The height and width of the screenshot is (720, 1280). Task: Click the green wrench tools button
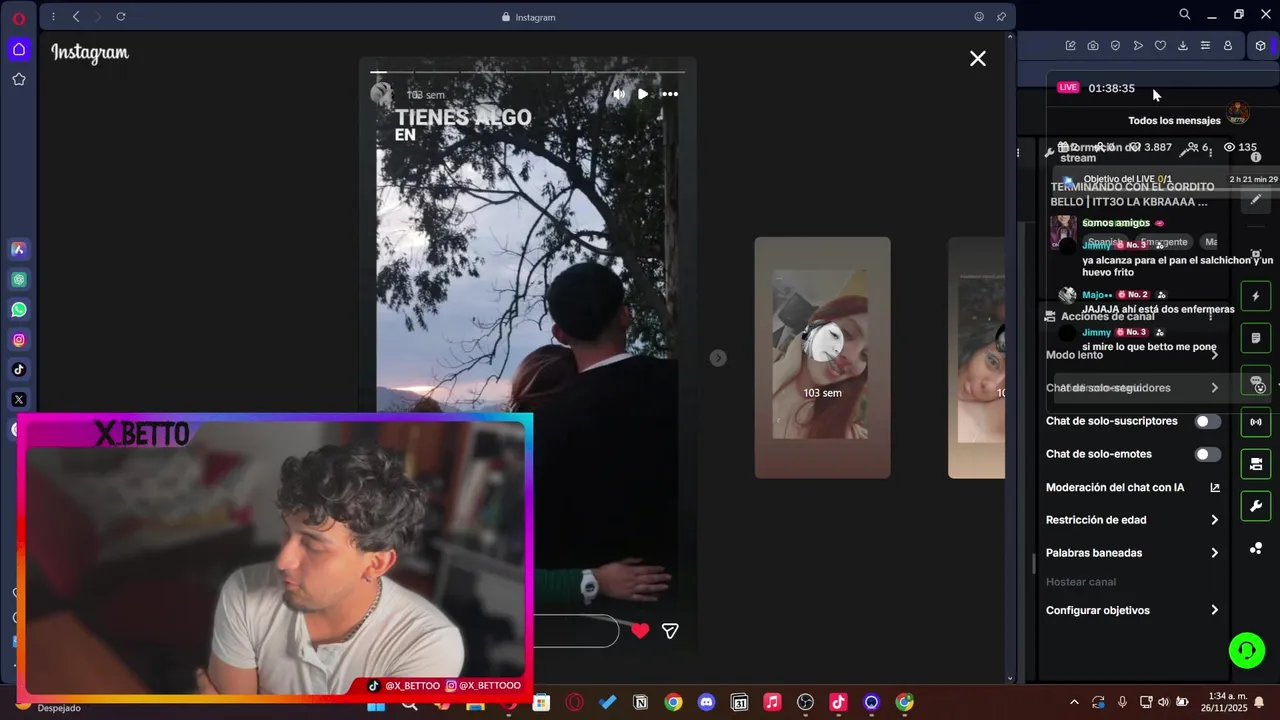click(x=1256, y=506)
